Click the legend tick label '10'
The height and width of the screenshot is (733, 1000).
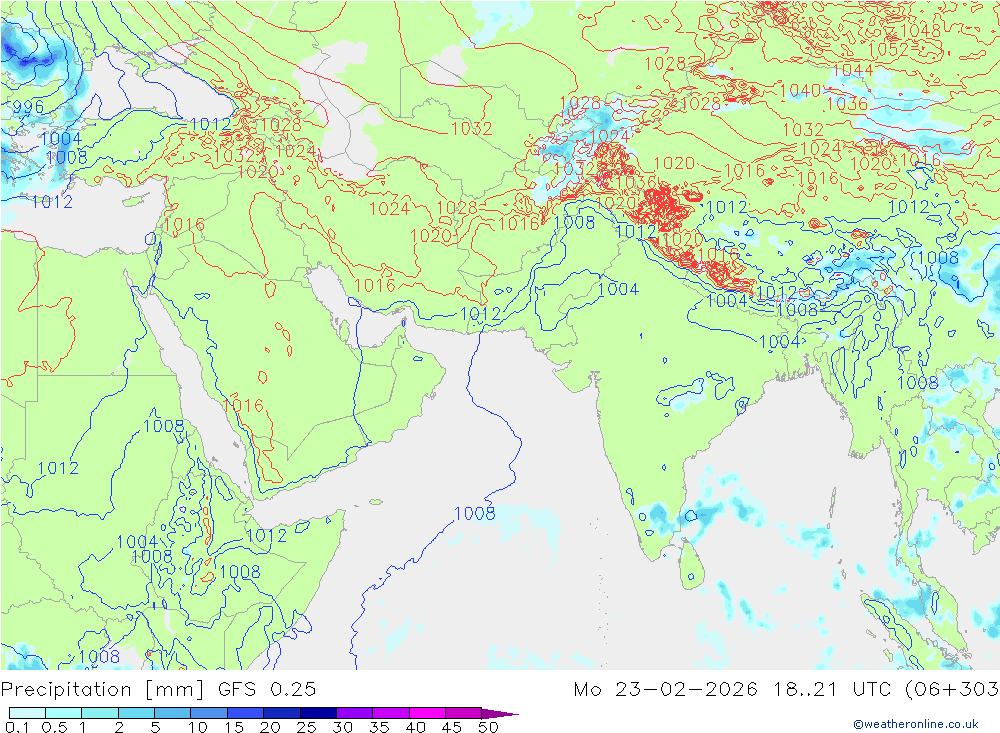coord(198,727)
